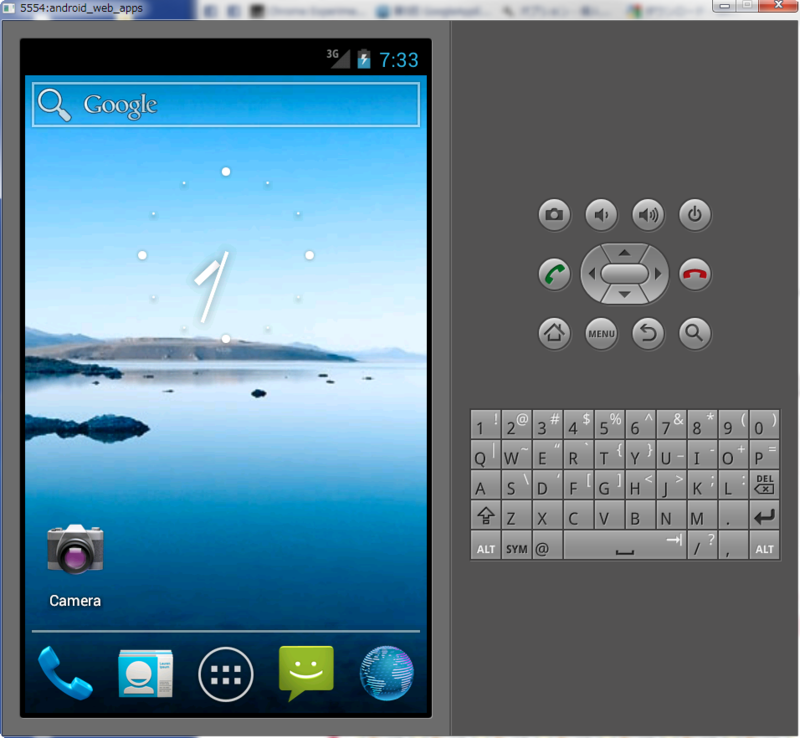Click the emulator camera hardware button
Image resolution: width=800 pixels, height=738 pixels.
[554, 214]
